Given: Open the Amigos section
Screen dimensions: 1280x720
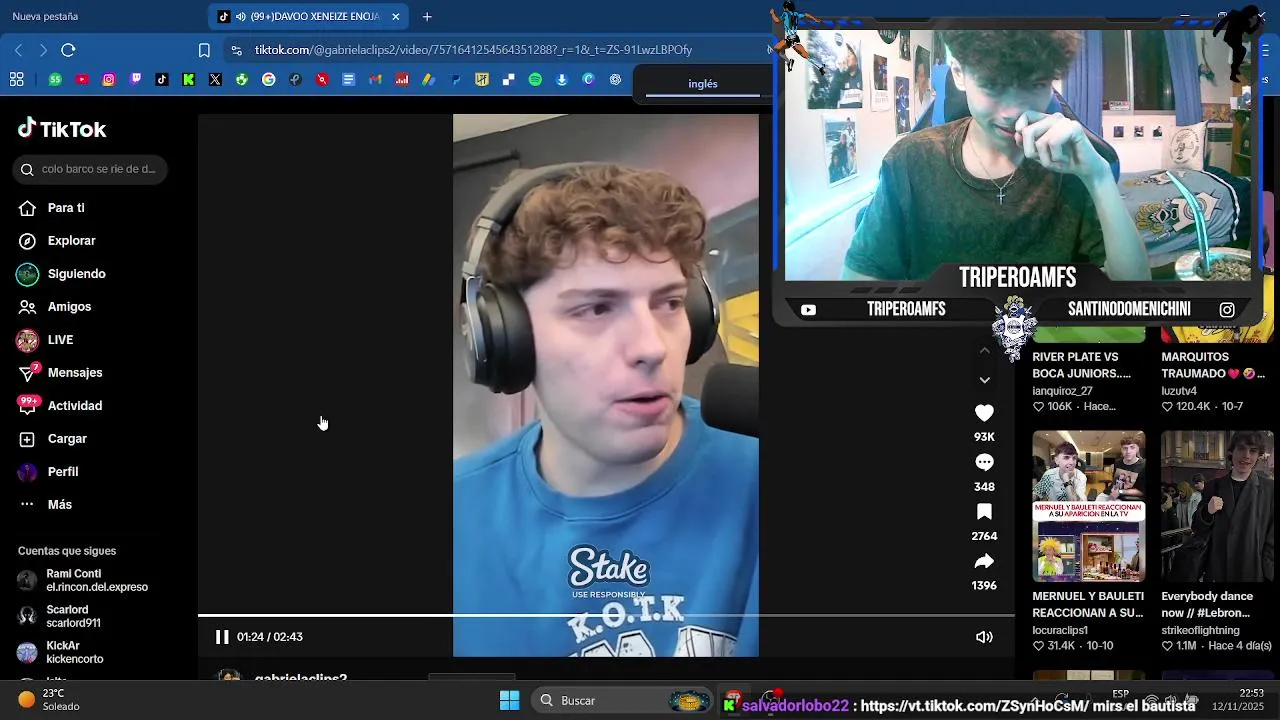Looking at the screenshot, I should [x=69, y=307].
